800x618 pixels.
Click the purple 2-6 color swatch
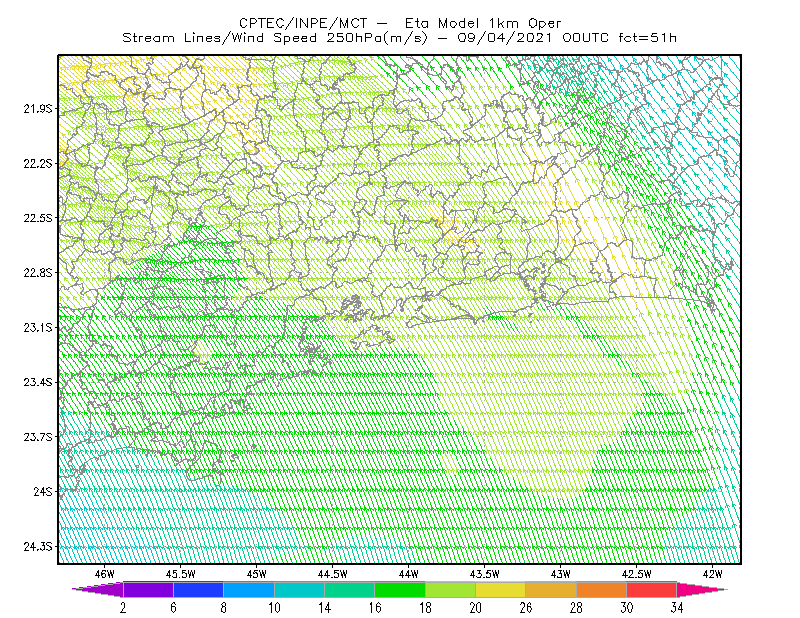click(x=148, y=589)
